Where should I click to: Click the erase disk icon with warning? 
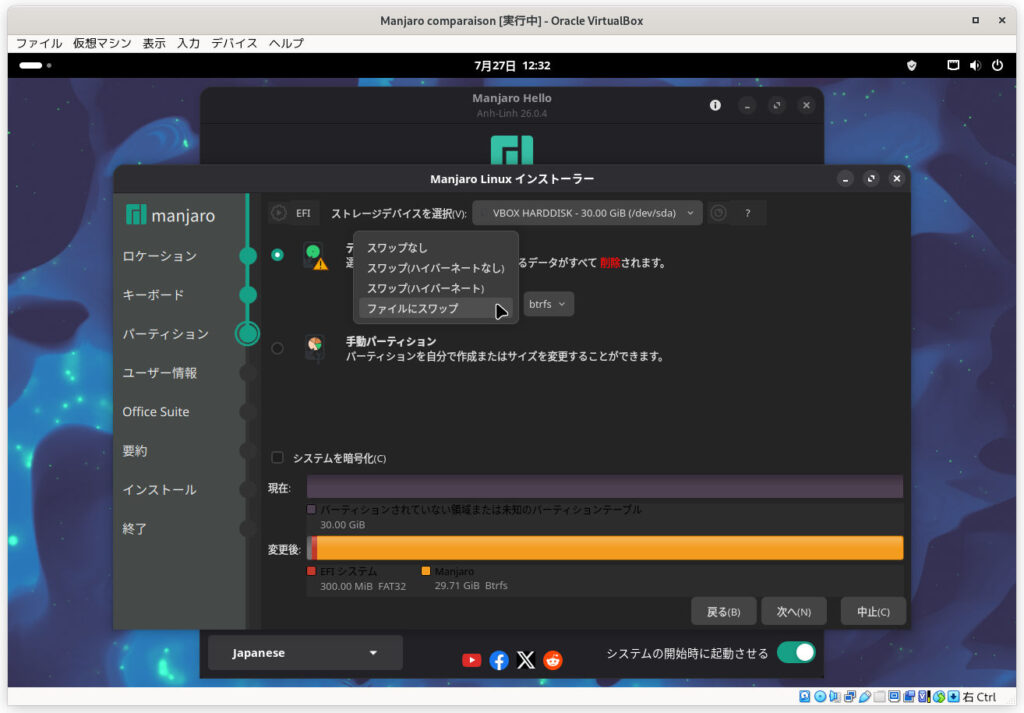coord(315,256)
